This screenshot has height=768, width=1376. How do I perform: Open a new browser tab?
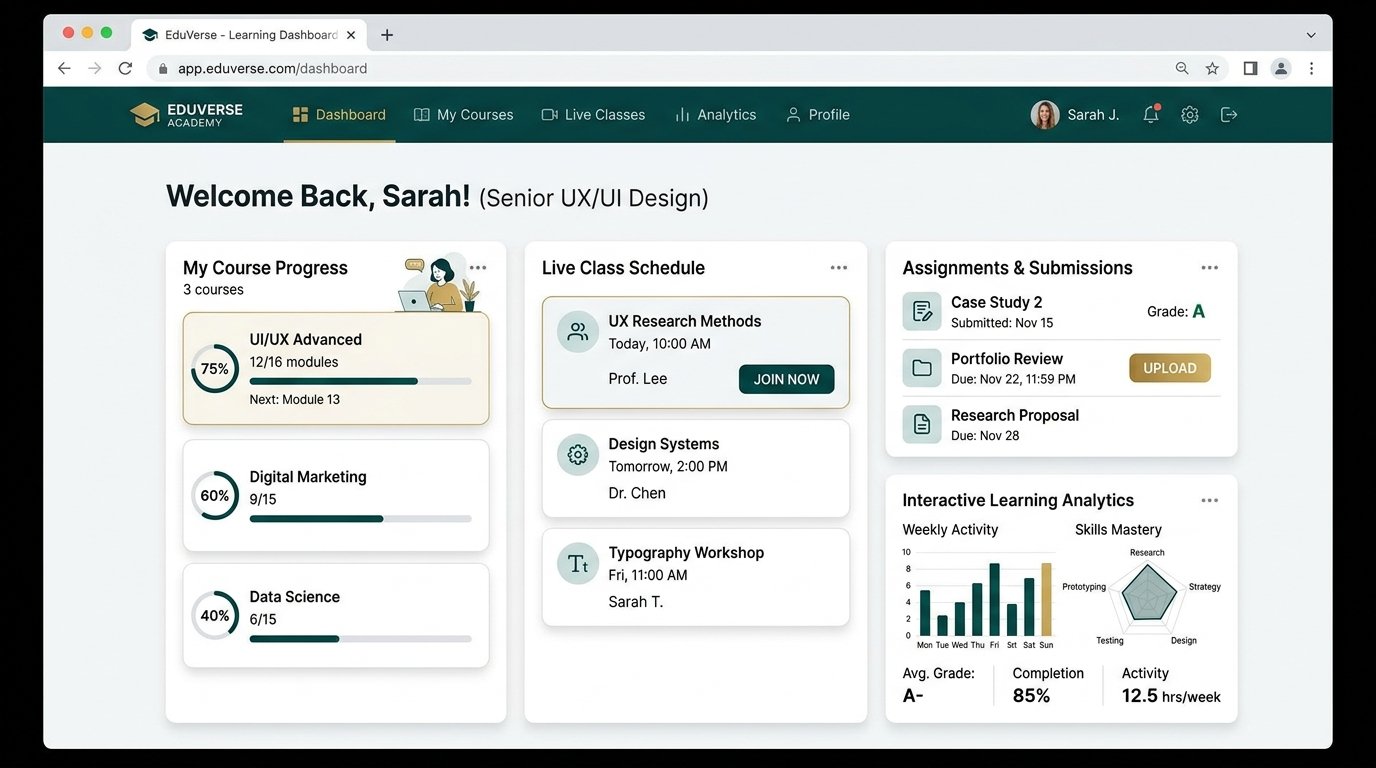pos(387,35)
